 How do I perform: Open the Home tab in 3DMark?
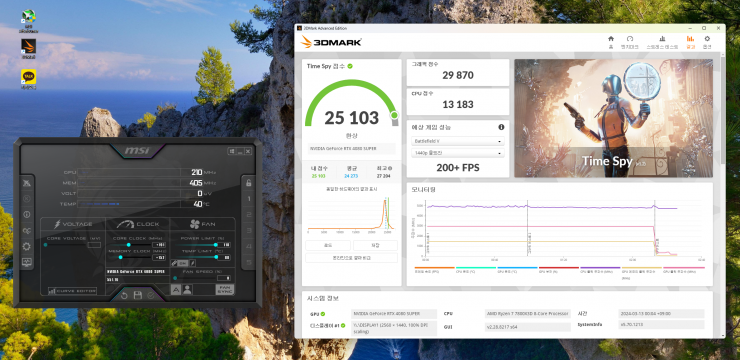611,42
